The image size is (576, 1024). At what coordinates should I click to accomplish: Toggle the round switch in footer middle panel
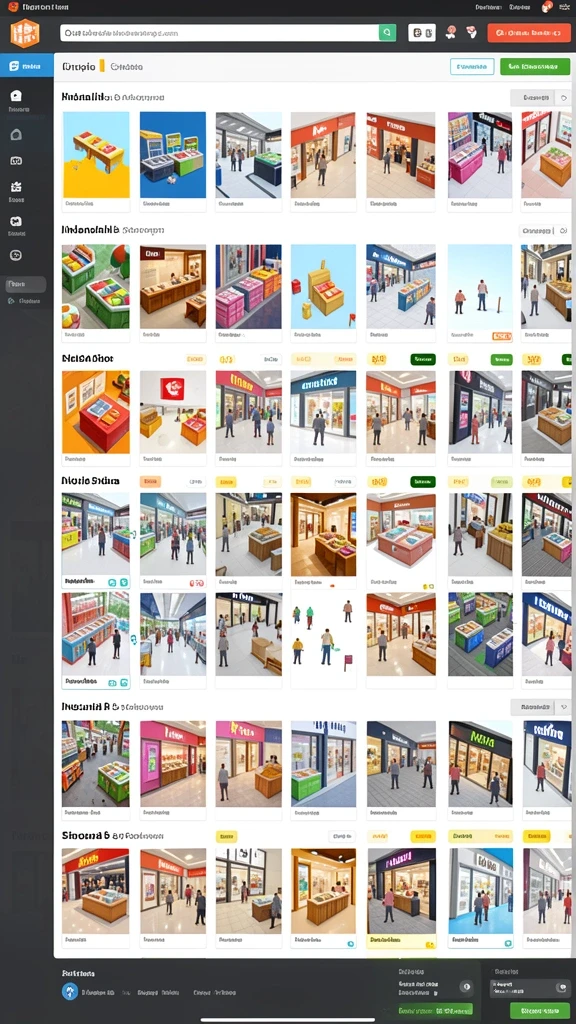tap(466, 987)
